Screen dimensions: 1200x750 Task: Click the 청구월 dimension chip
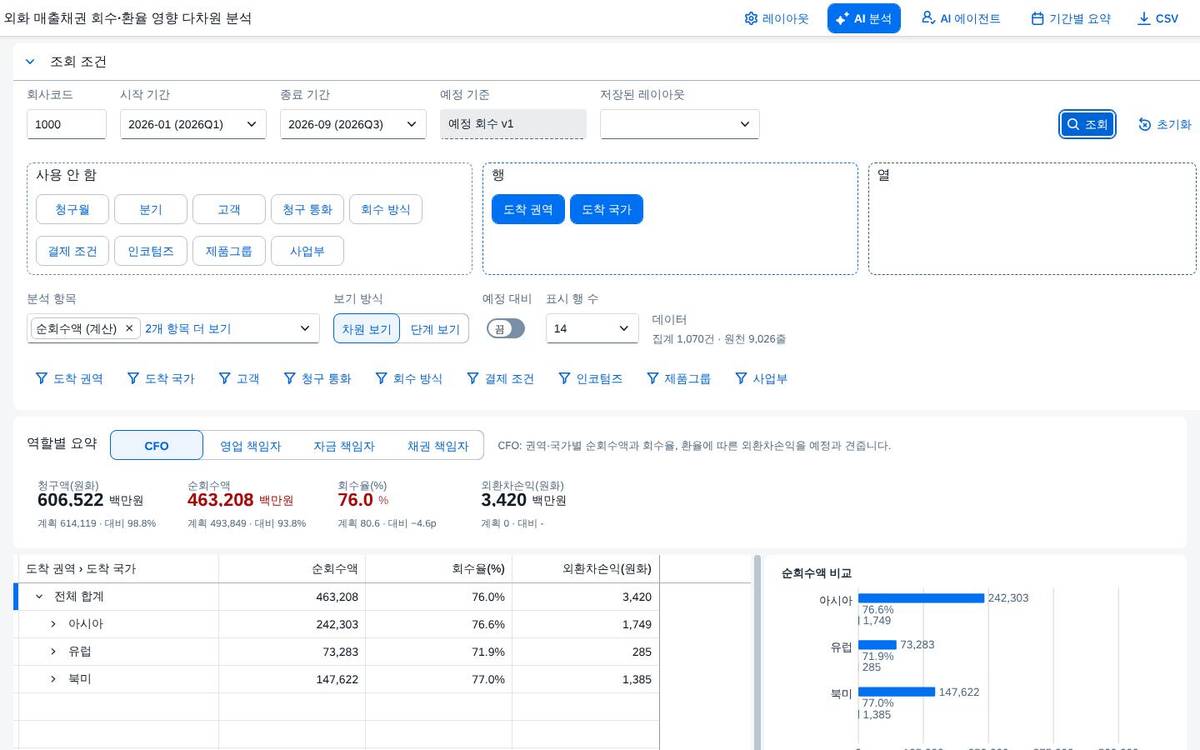[72, 209]
